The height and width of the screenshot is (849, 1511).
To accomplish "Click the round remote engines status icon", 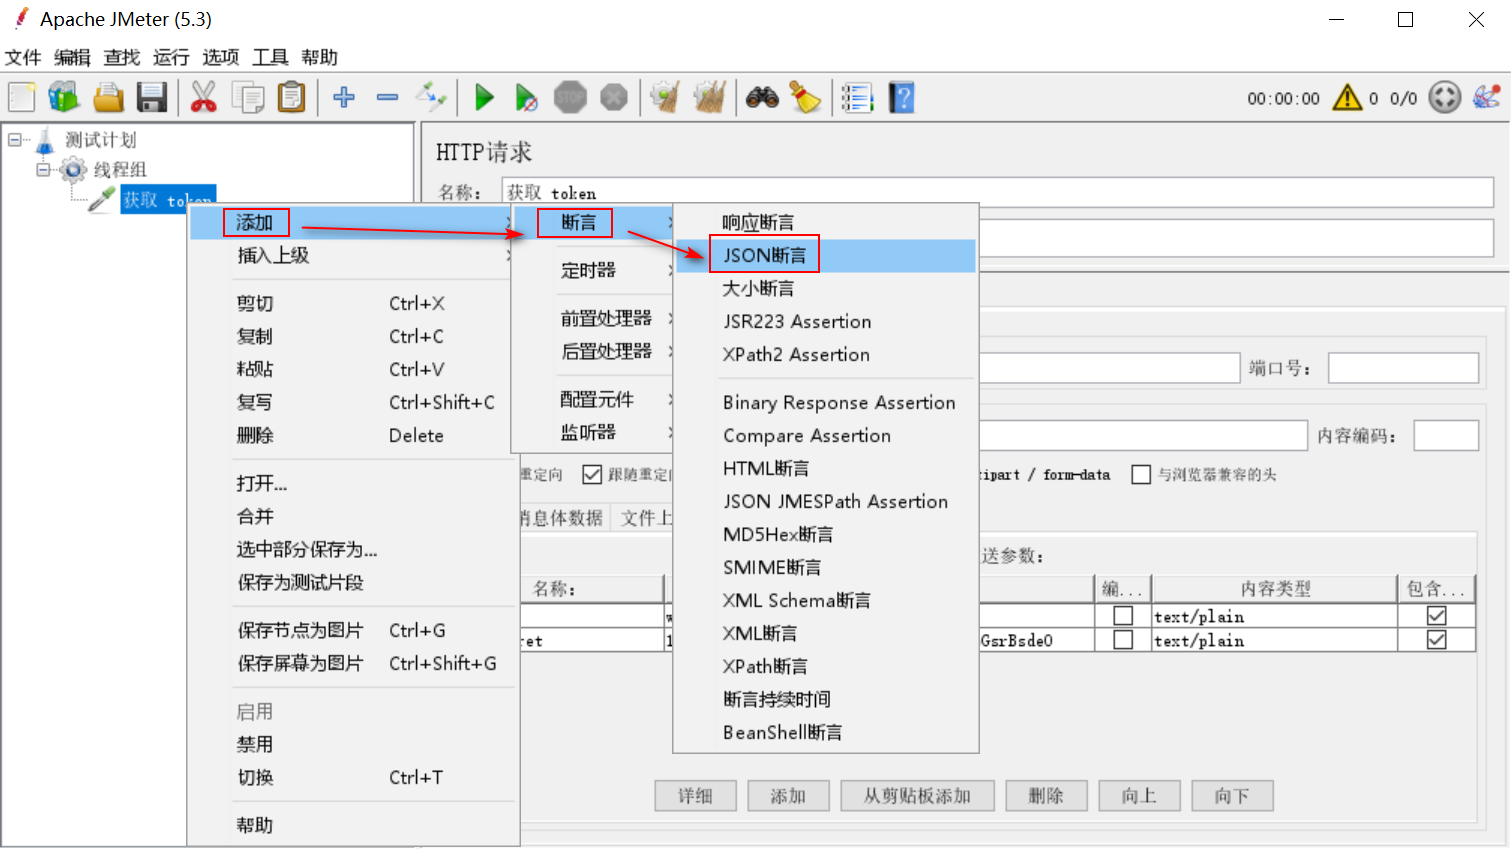I will 1445,97.
